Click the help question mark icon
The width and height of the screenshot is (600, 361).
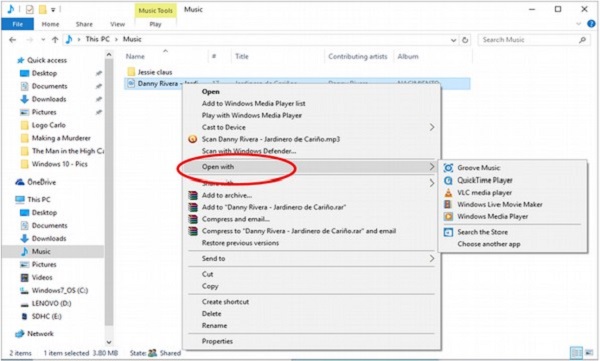(591, 24)
